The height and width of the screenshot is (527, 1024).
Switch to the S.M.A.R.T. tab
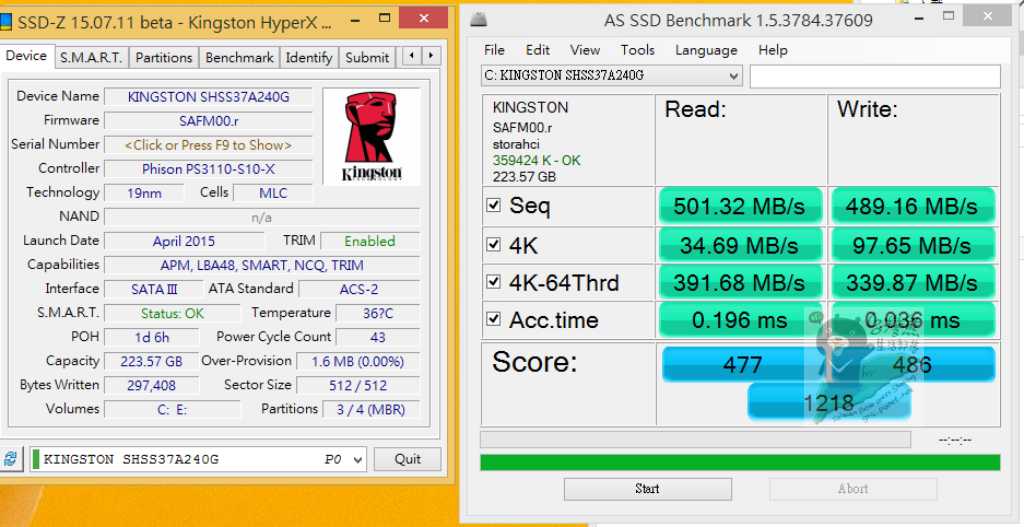[x=91, y=57]
